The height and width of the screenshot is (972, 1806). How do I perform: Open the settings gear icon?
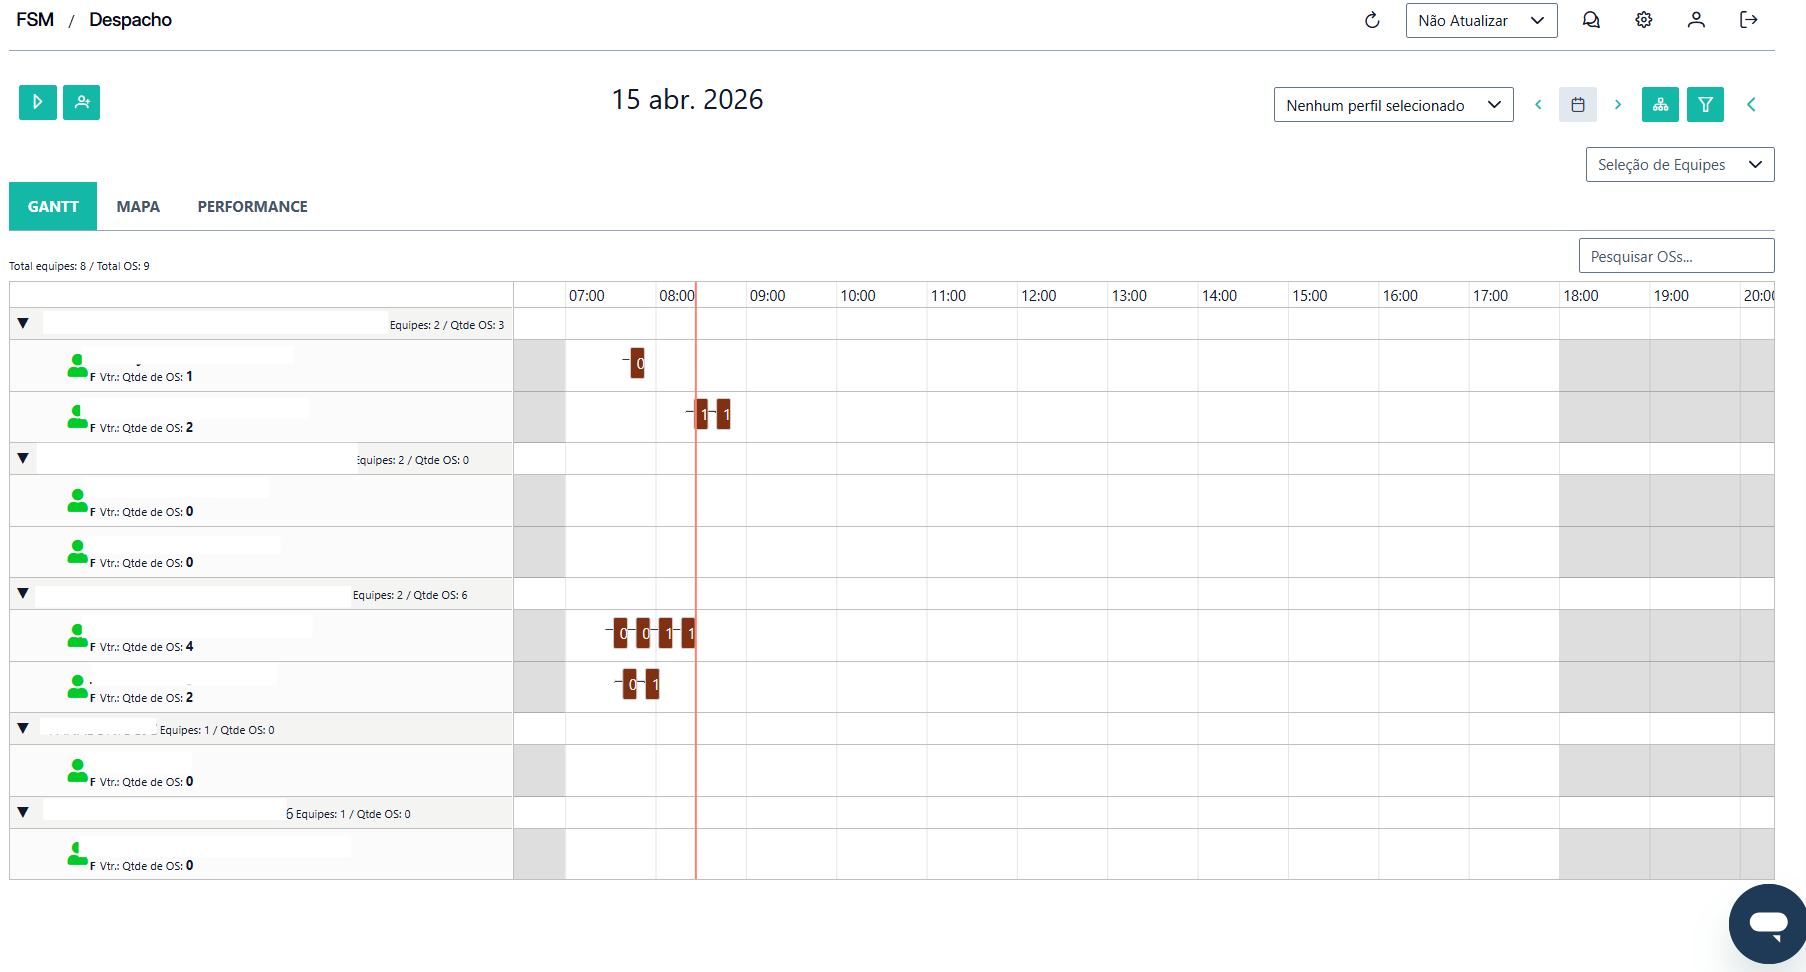coord(1644,20)
